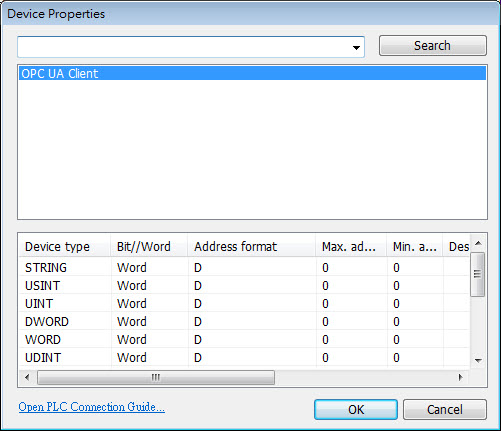Screen dimensions: 501x431
Task: Open PLC Connection Guide link
Action: 91,407
